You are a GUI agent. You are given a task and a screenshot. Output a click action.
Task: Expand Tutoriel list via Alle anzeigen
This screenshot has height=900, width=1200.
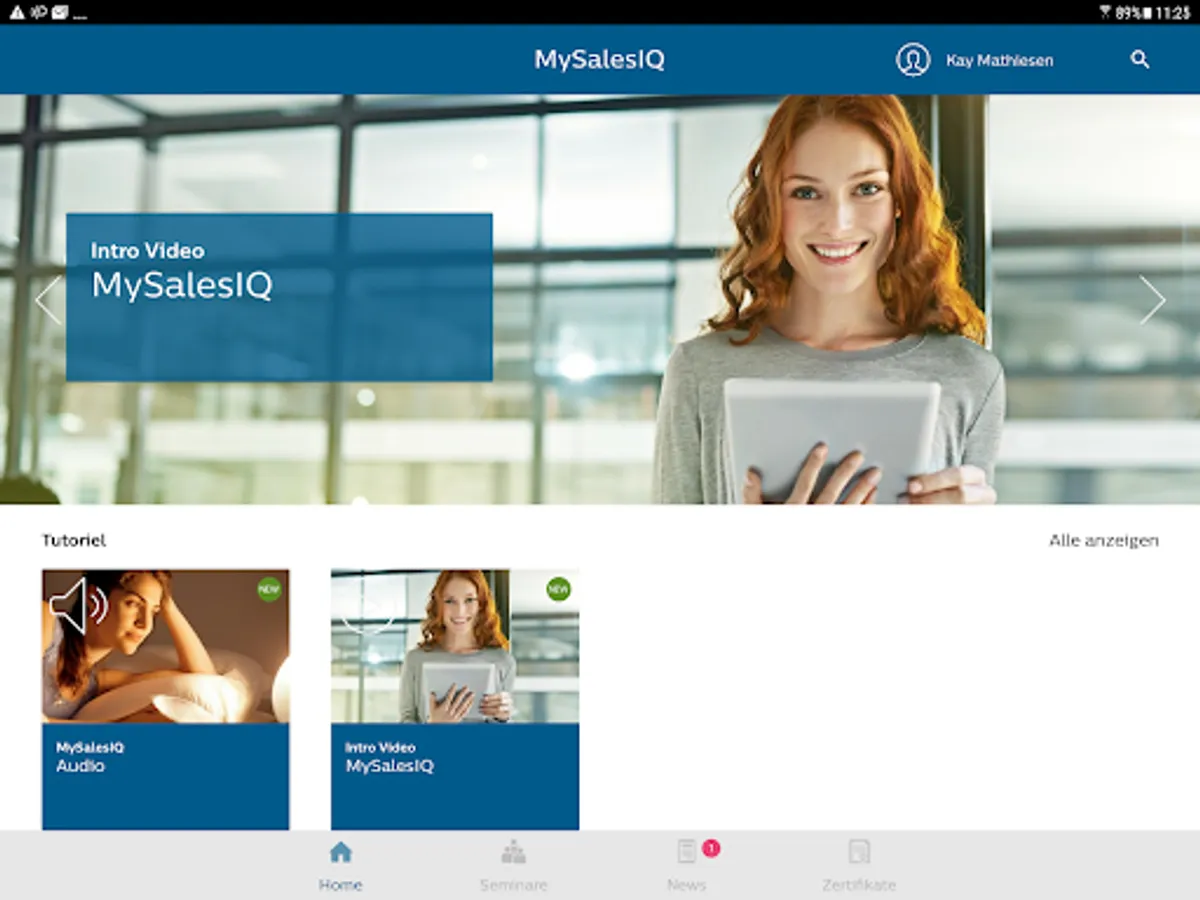[1103, 540]
